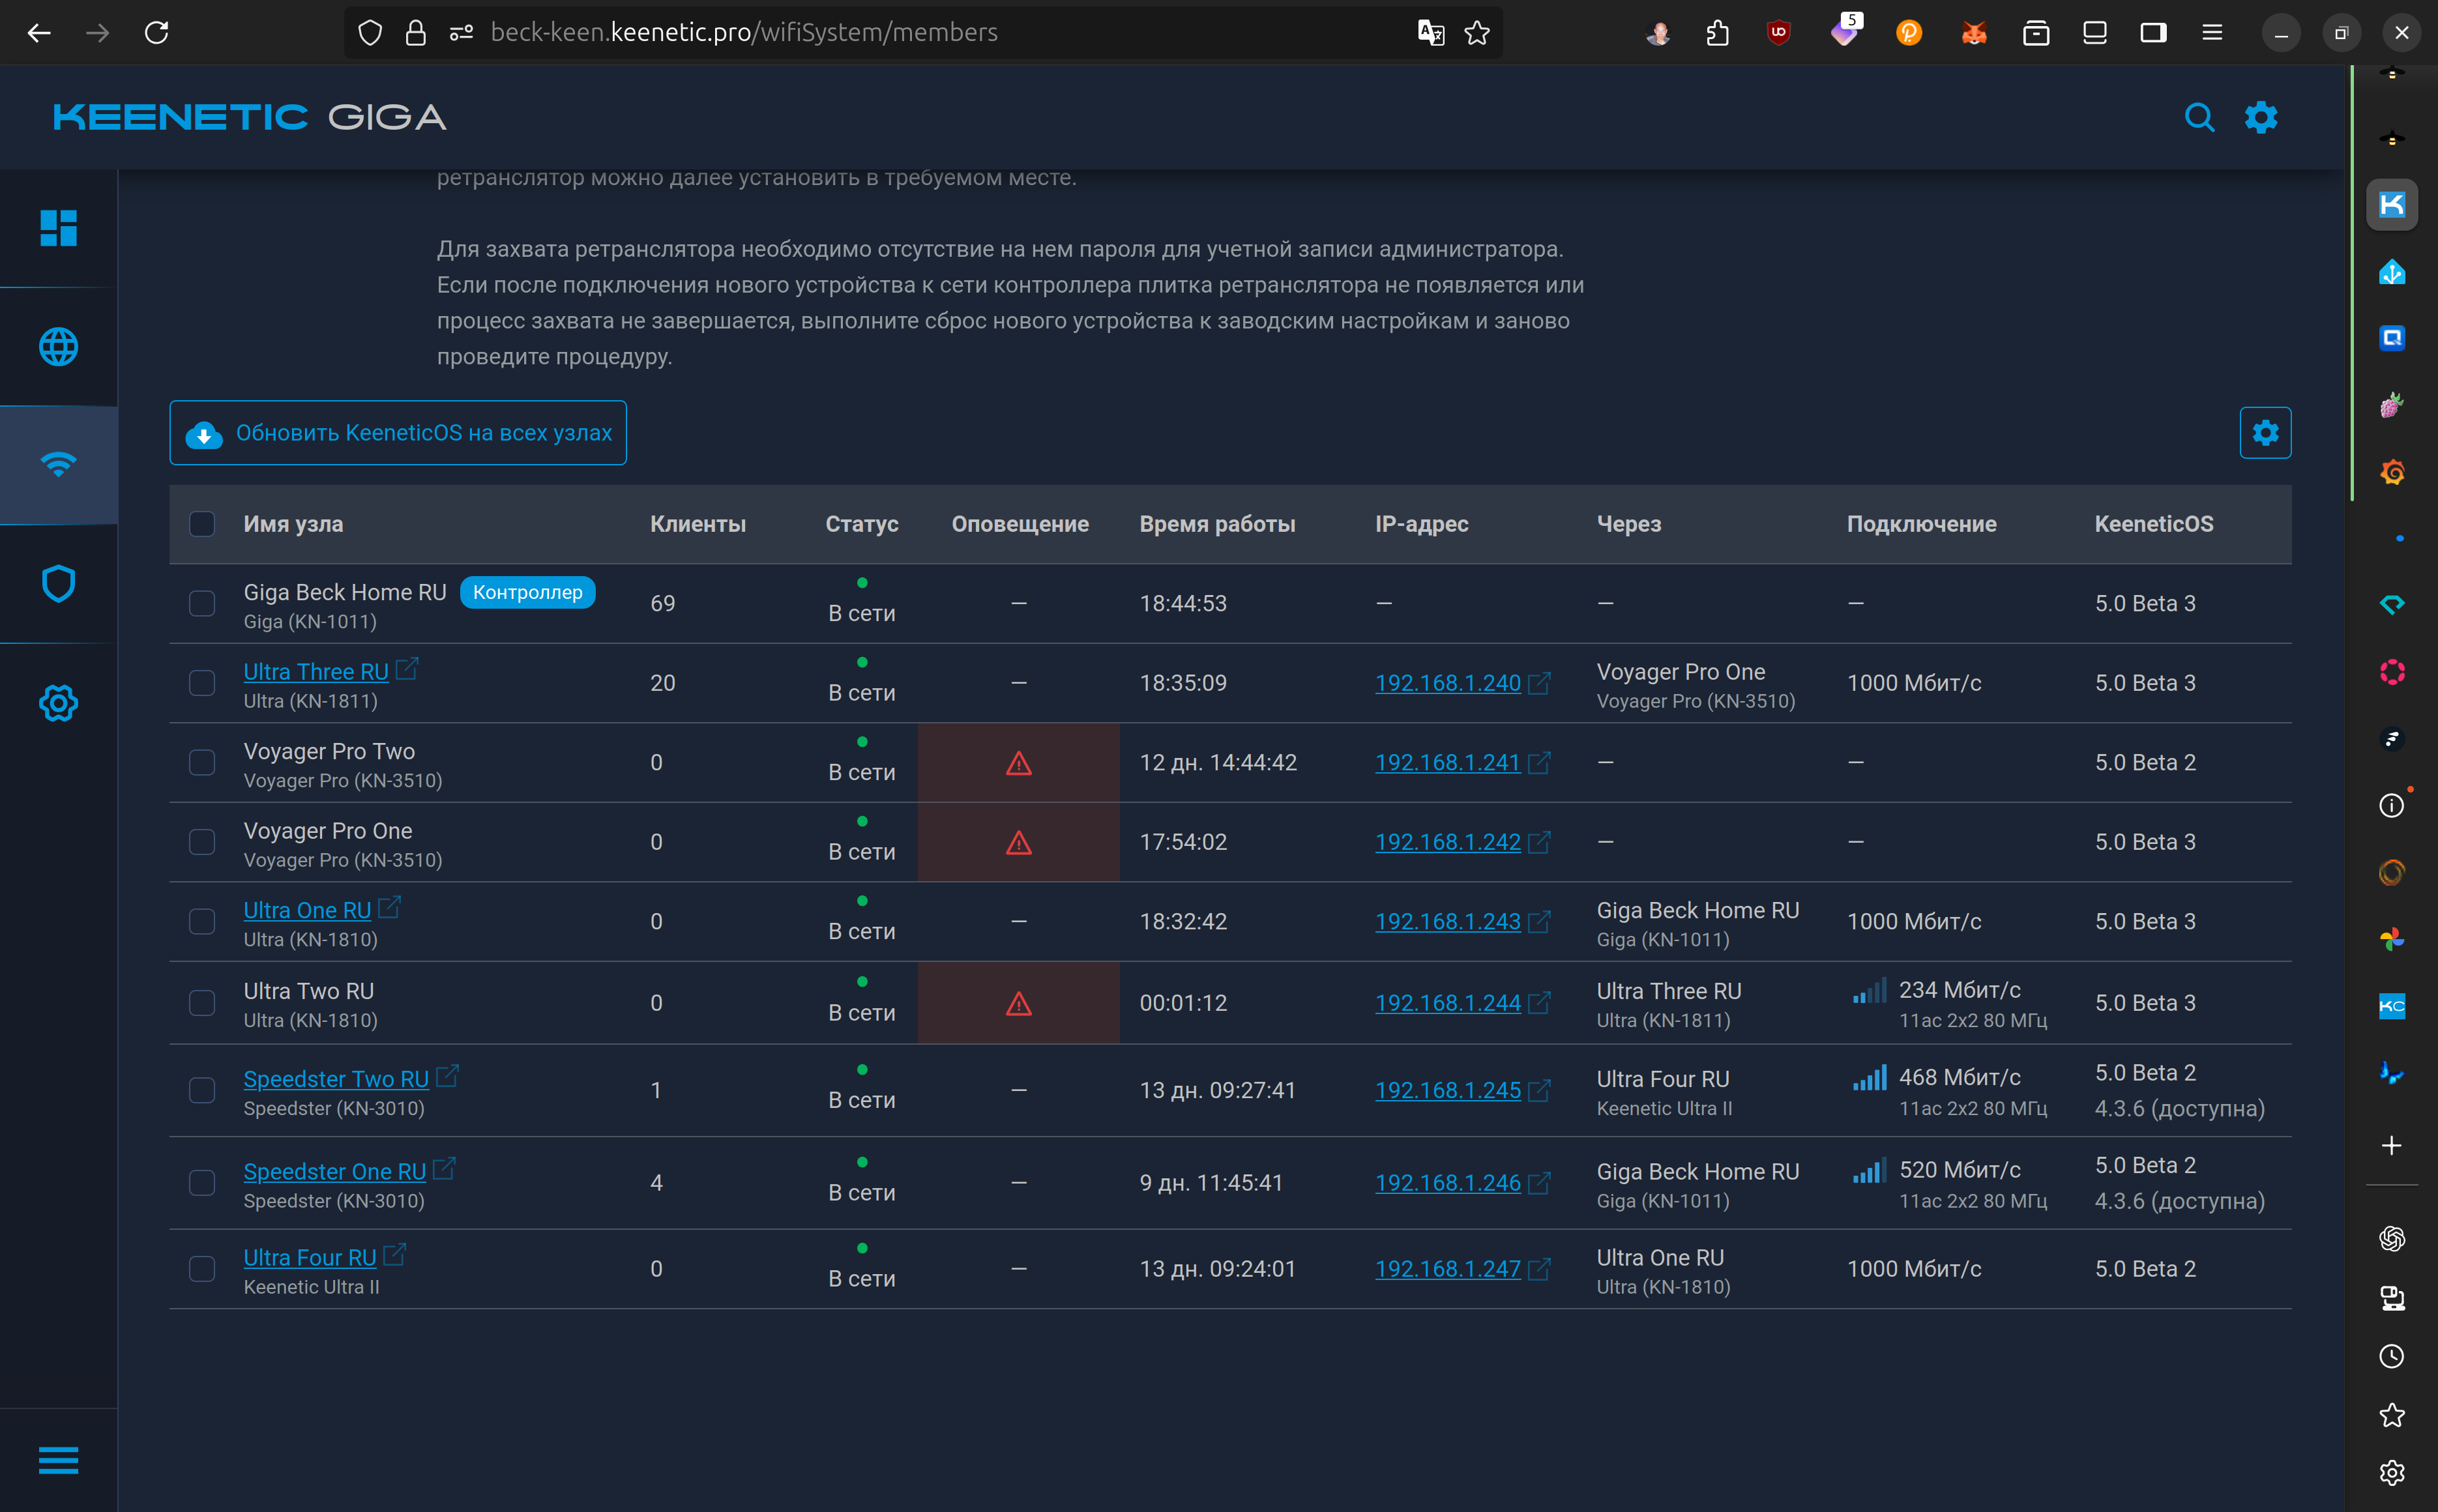Open the Ultra Three RU node link
The height and width of the screenshot is (1512, 2438).
(316, 672)
